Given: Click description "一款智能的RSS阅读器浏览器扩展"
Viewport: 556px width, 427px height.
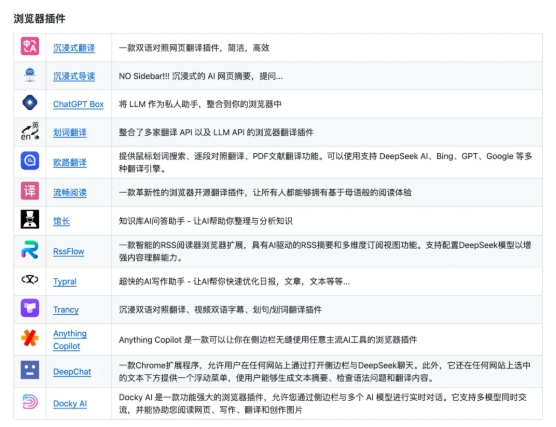Looking at the screenshot, I should pyautogui.click(x=325, y=251).
